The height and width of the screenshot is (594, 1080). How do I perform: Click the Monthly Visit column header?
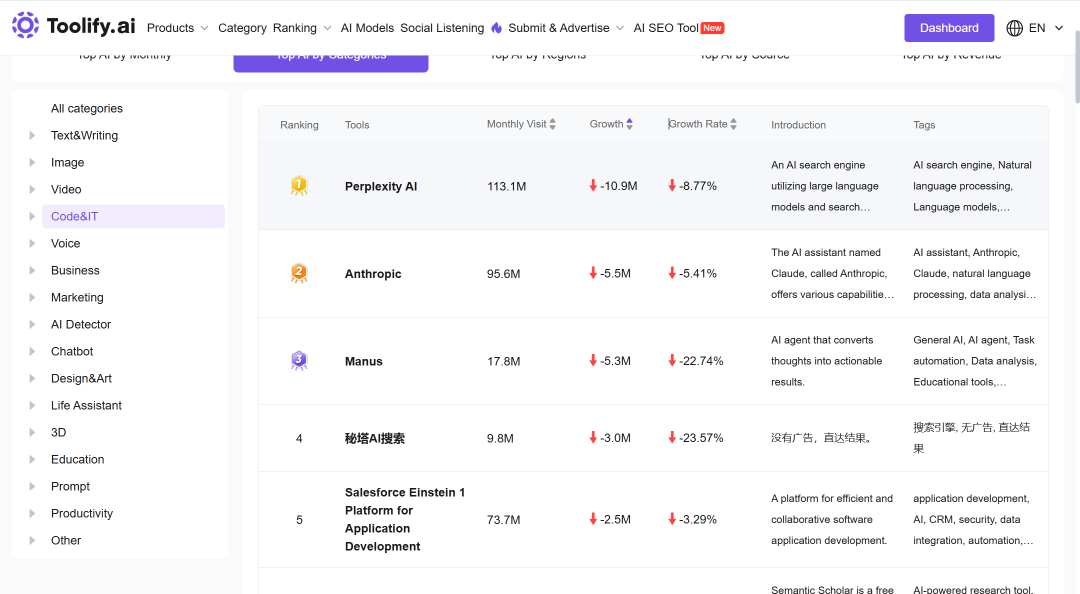(517, 124)
